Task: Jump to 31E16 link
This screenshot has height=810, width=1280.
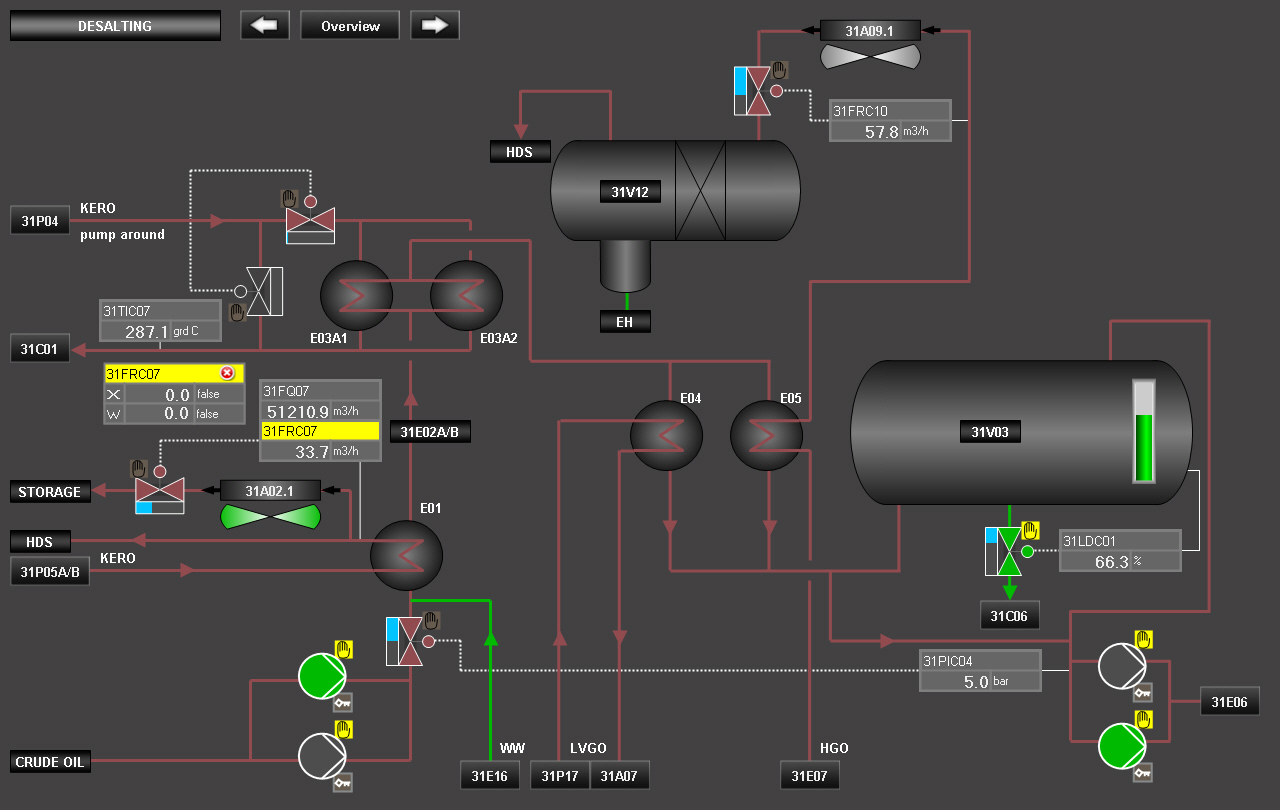Action: [490, 775]
